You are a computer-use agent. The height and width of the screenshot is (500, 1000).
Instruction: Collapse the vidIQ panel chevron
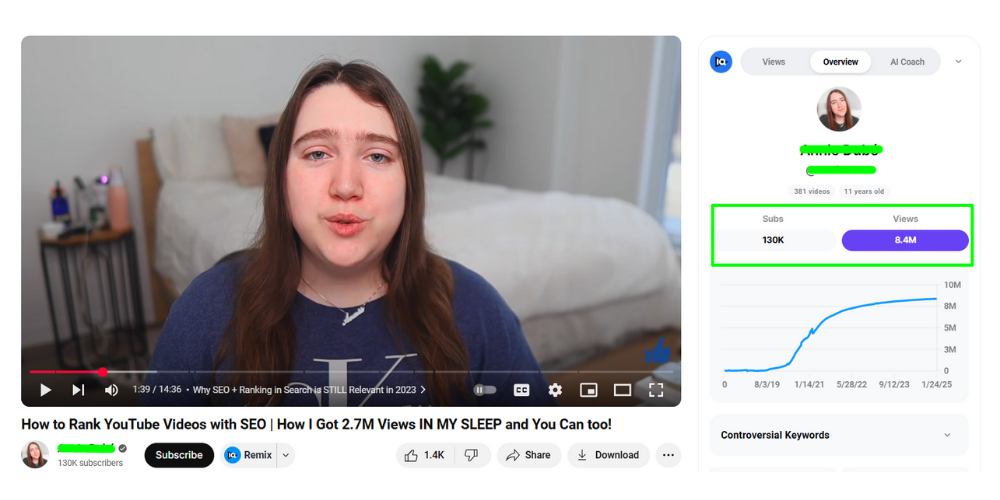tap(958, 62)
